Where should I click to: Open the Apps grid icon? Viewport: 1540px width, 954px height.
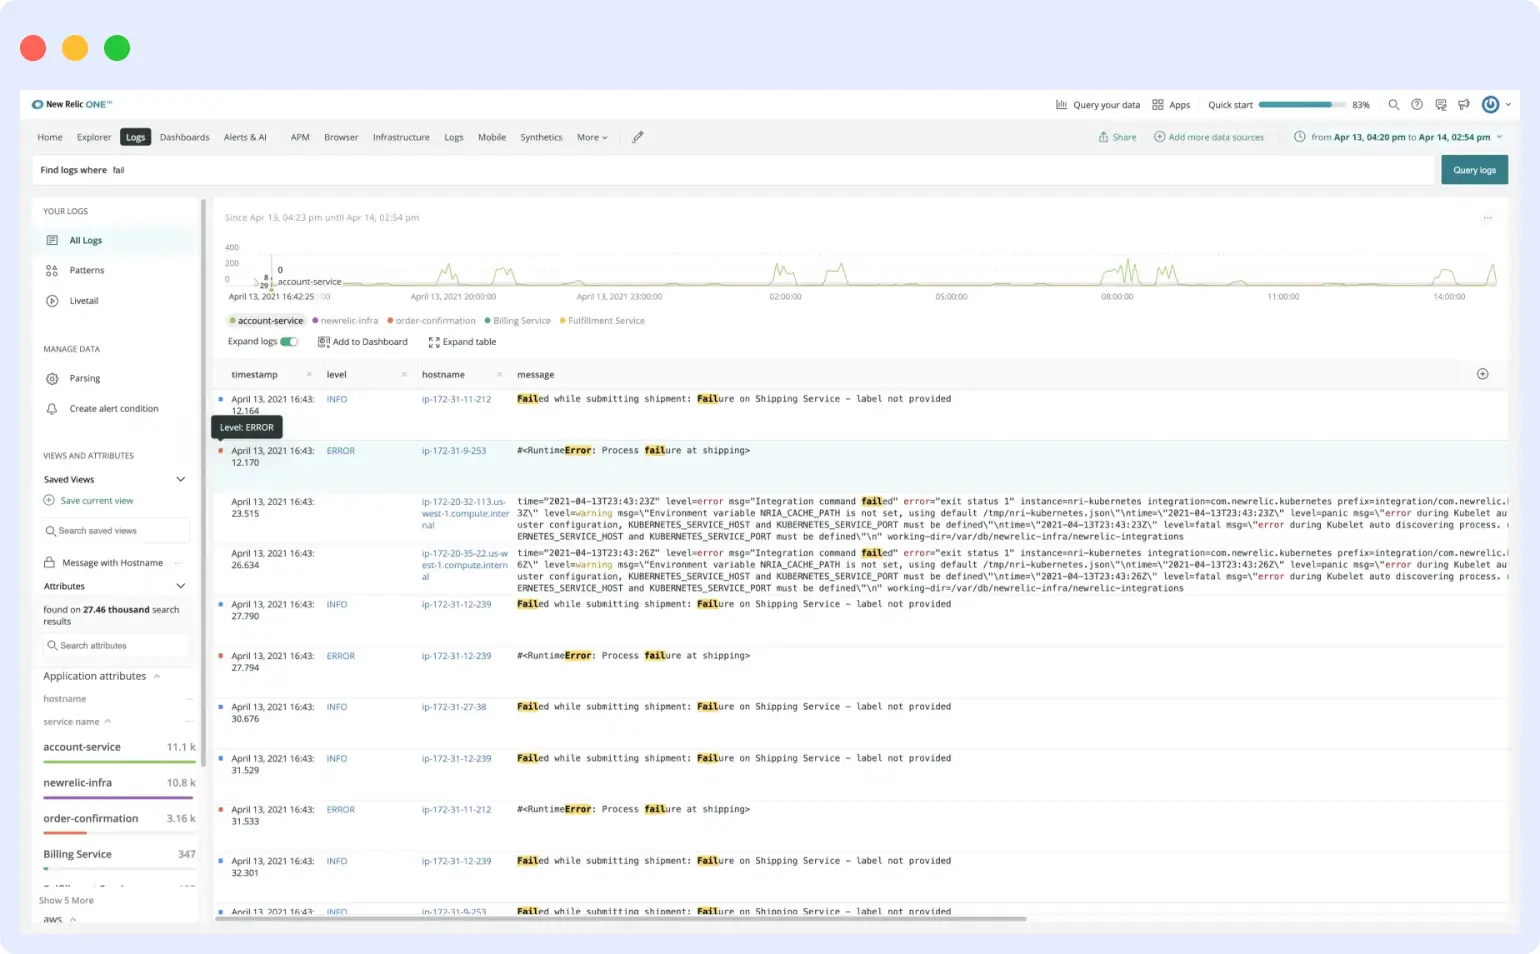1157,105
